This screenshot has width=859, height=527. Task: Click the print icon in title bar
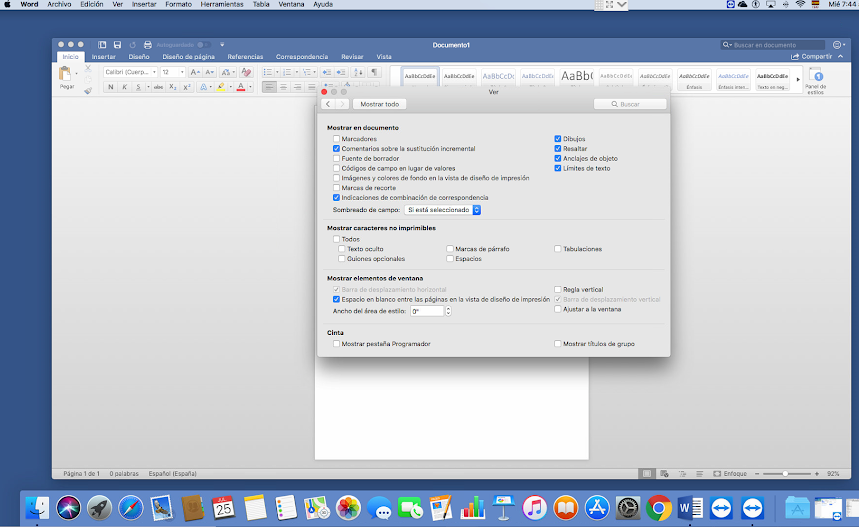coord(148,45)
